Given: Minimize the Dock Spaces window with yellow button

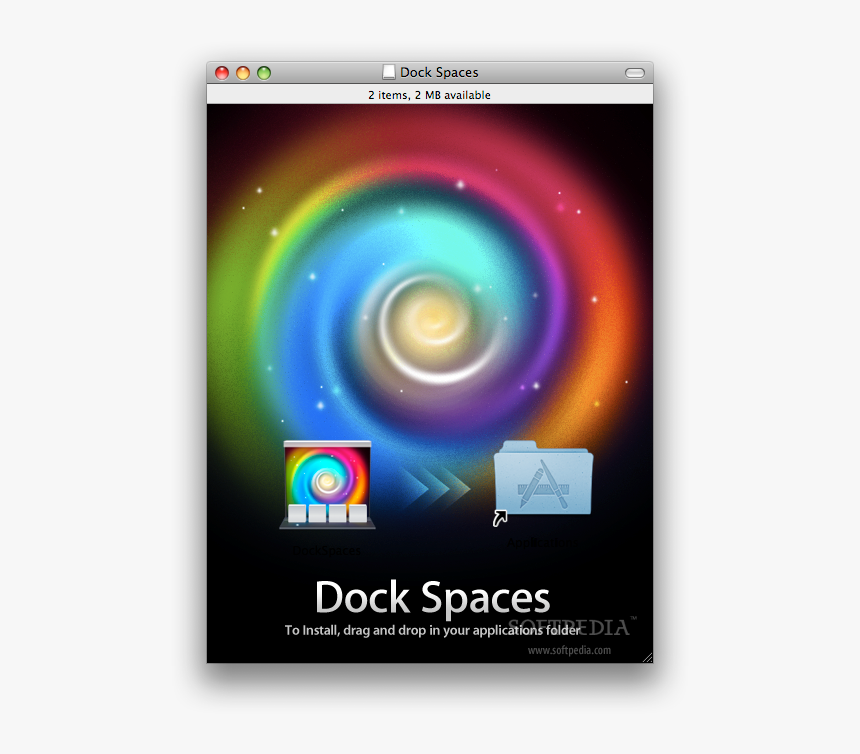Looking at the screenshot, I should coord(243,73).
